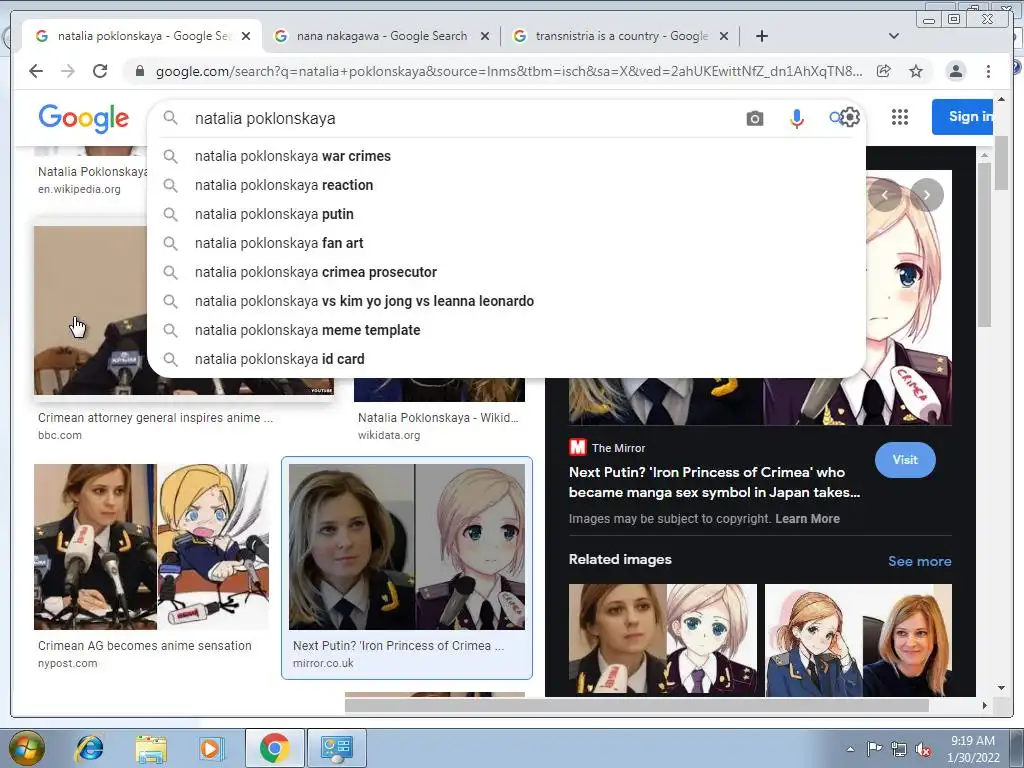The image size is (1024, 768).
Task: Open the first related image thumbnail
Action: 663,640
